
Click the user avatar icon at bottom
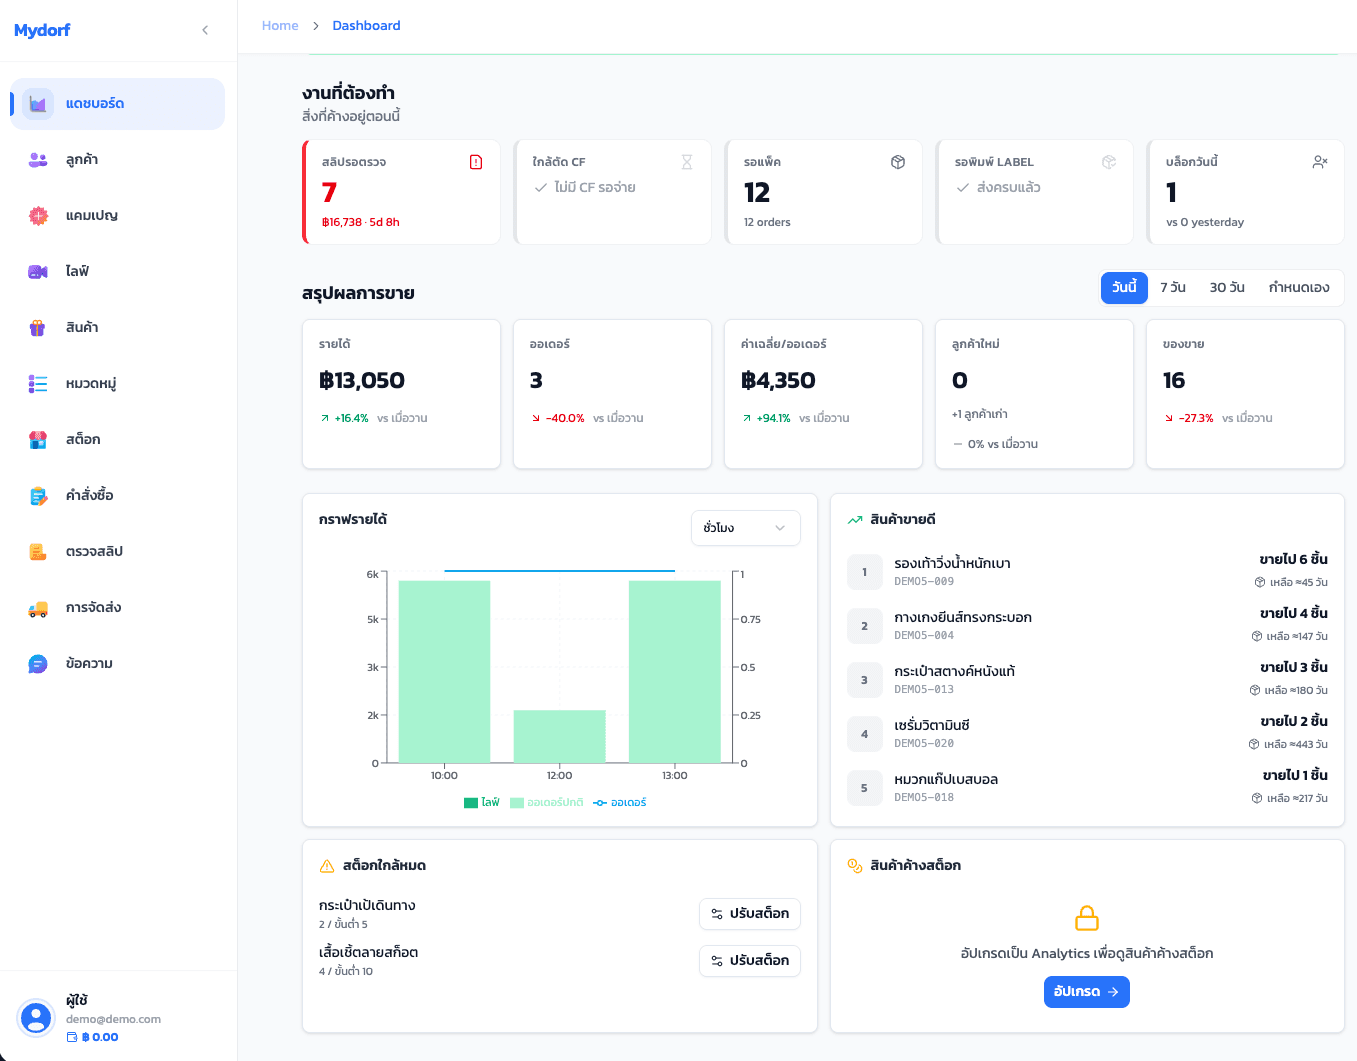pyautogui.click(x=36, y=1018)
